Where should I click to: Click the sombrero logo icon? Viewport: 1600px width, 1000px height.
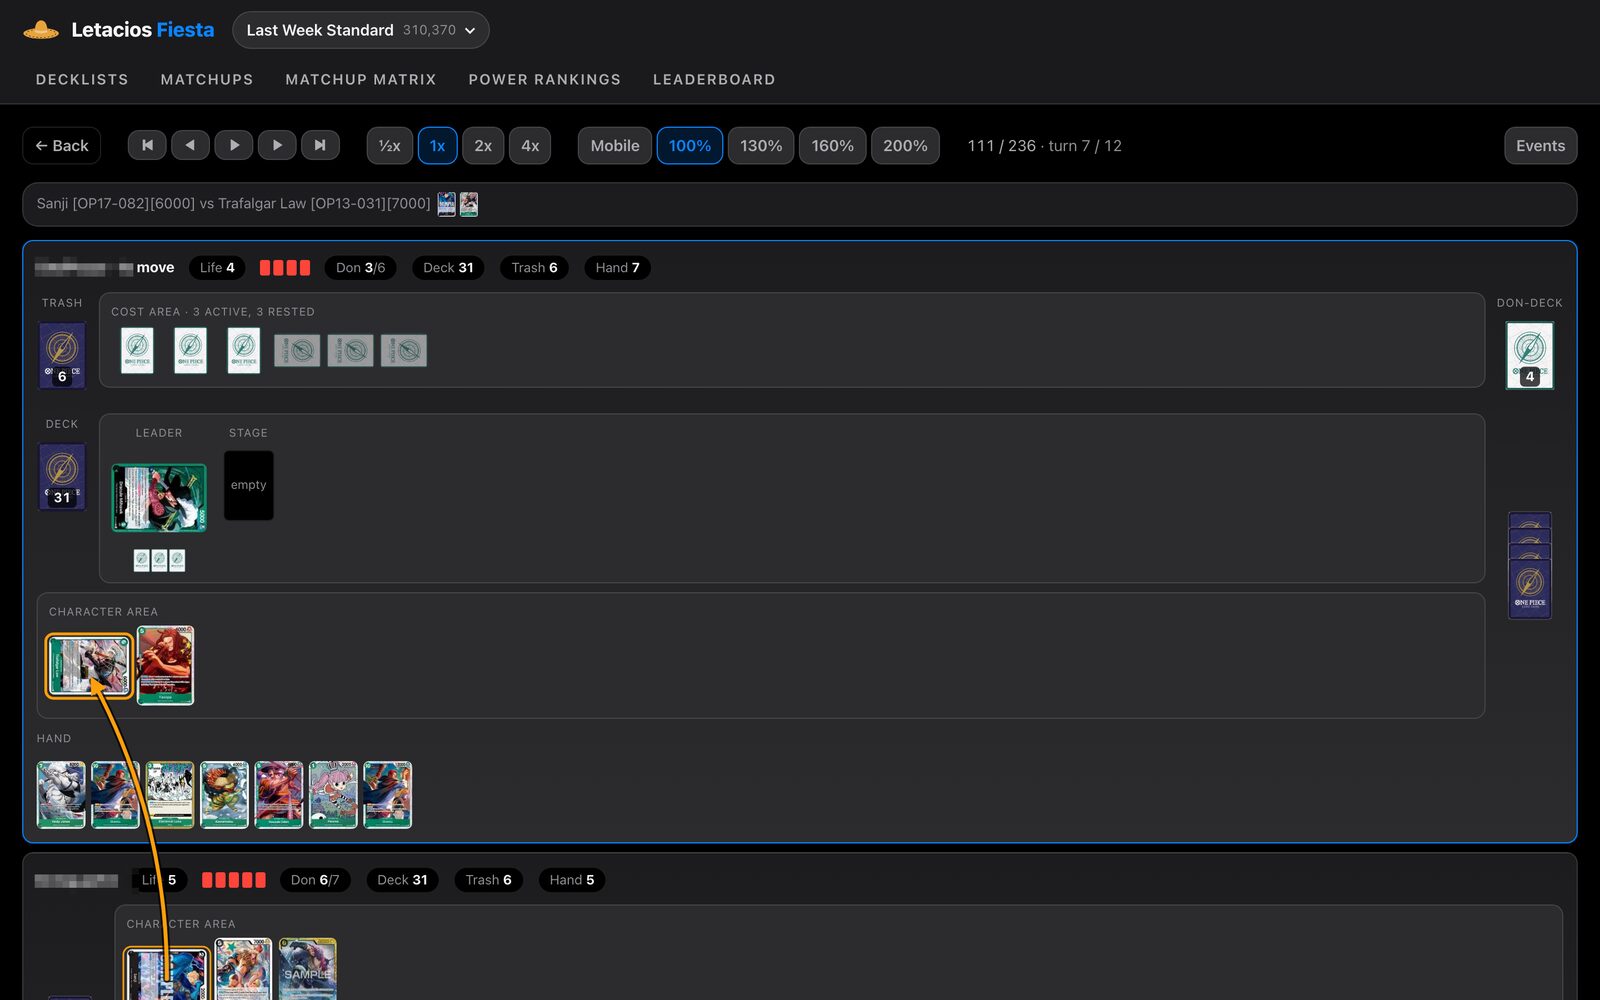[x=41, y=30]
